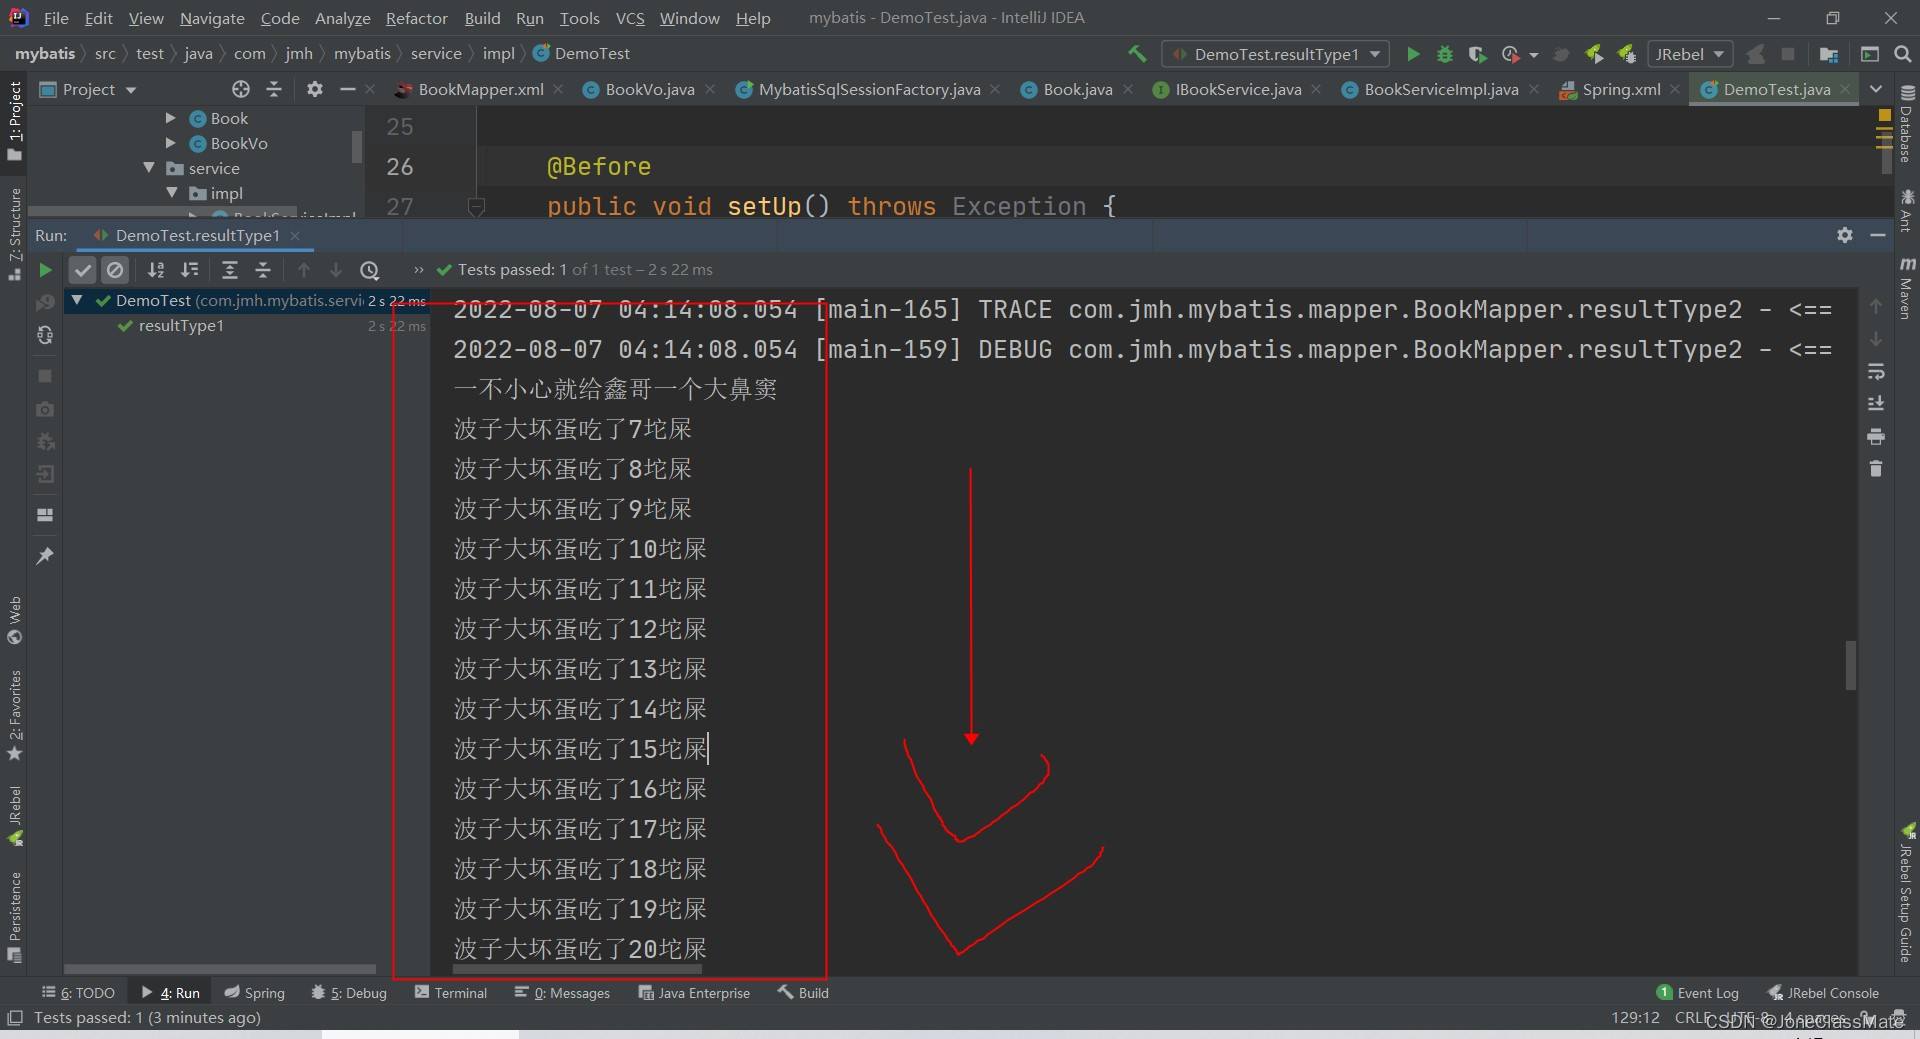1920x1039 pixels.
Task: Click locate file target icon in Project panel
Action: [241, 90]
